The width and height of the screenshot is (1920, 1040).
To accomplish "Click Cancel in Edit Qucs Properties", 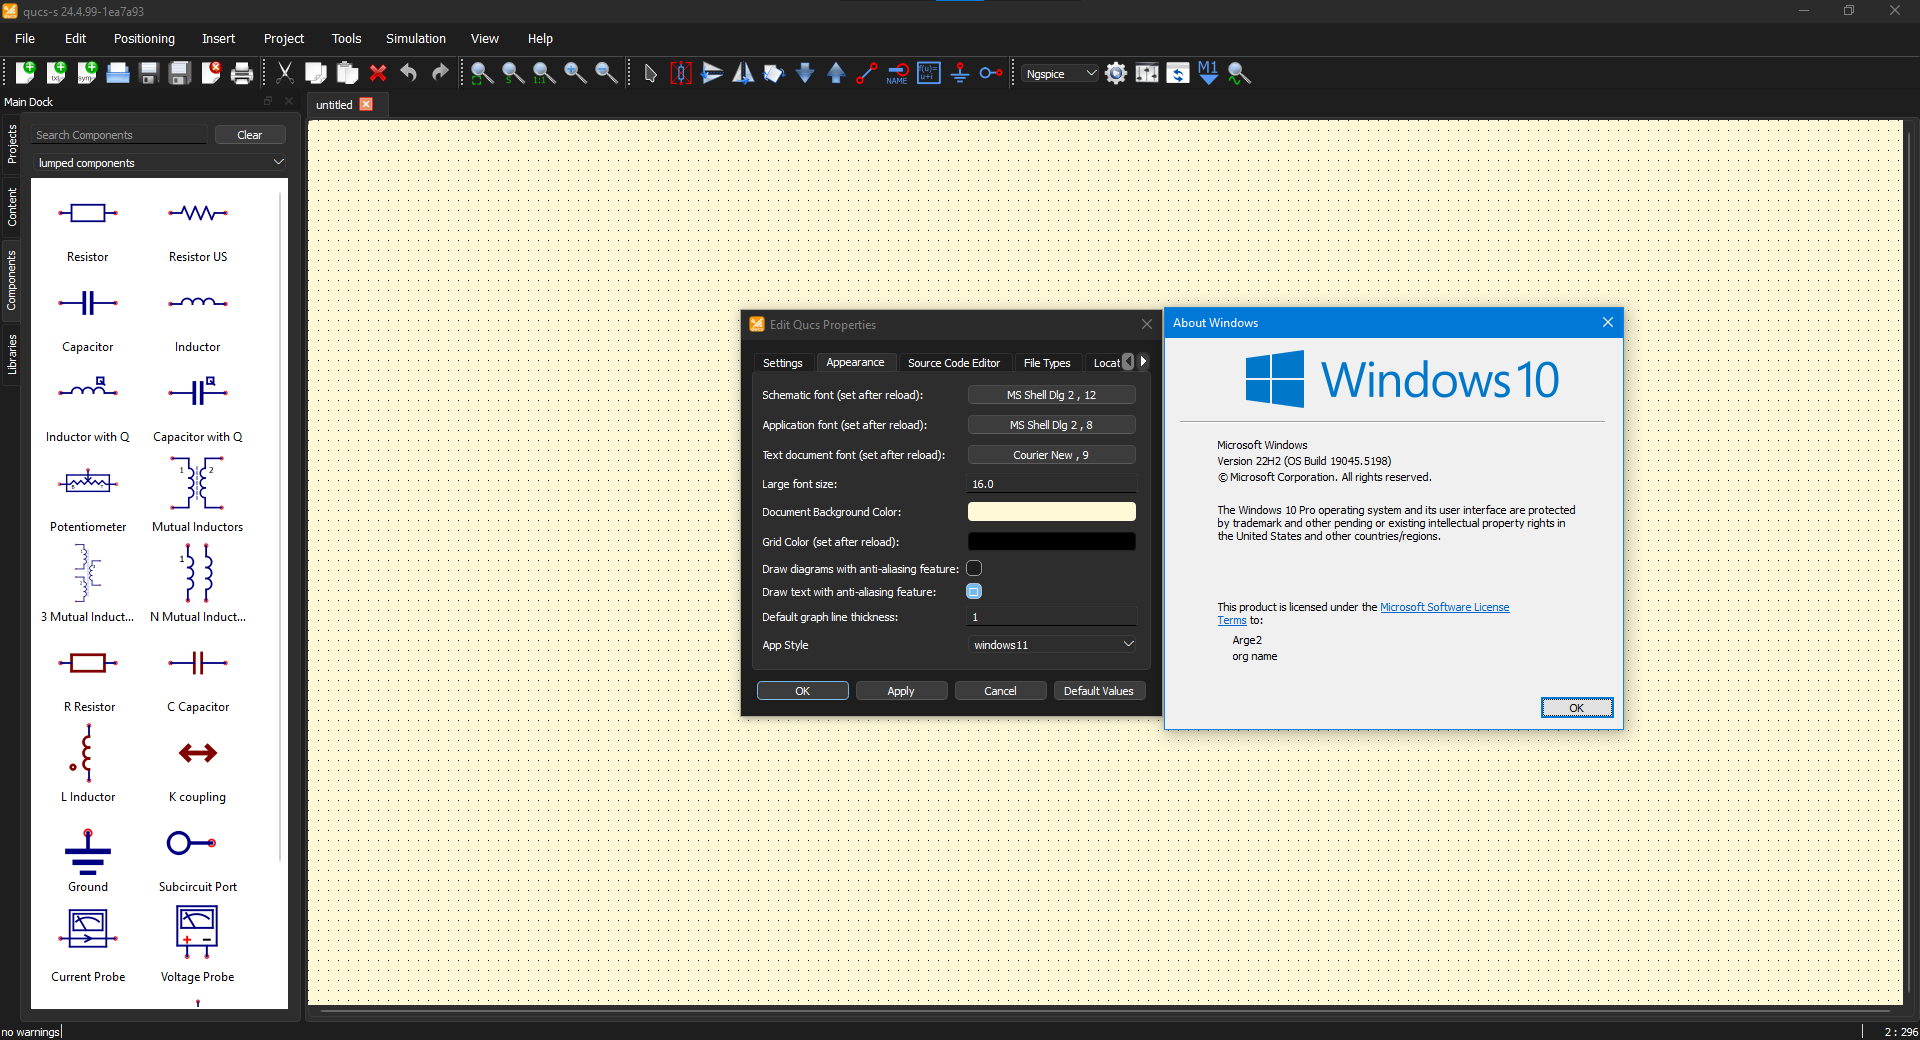I will pyautogui.click(x=1000, y=691).
